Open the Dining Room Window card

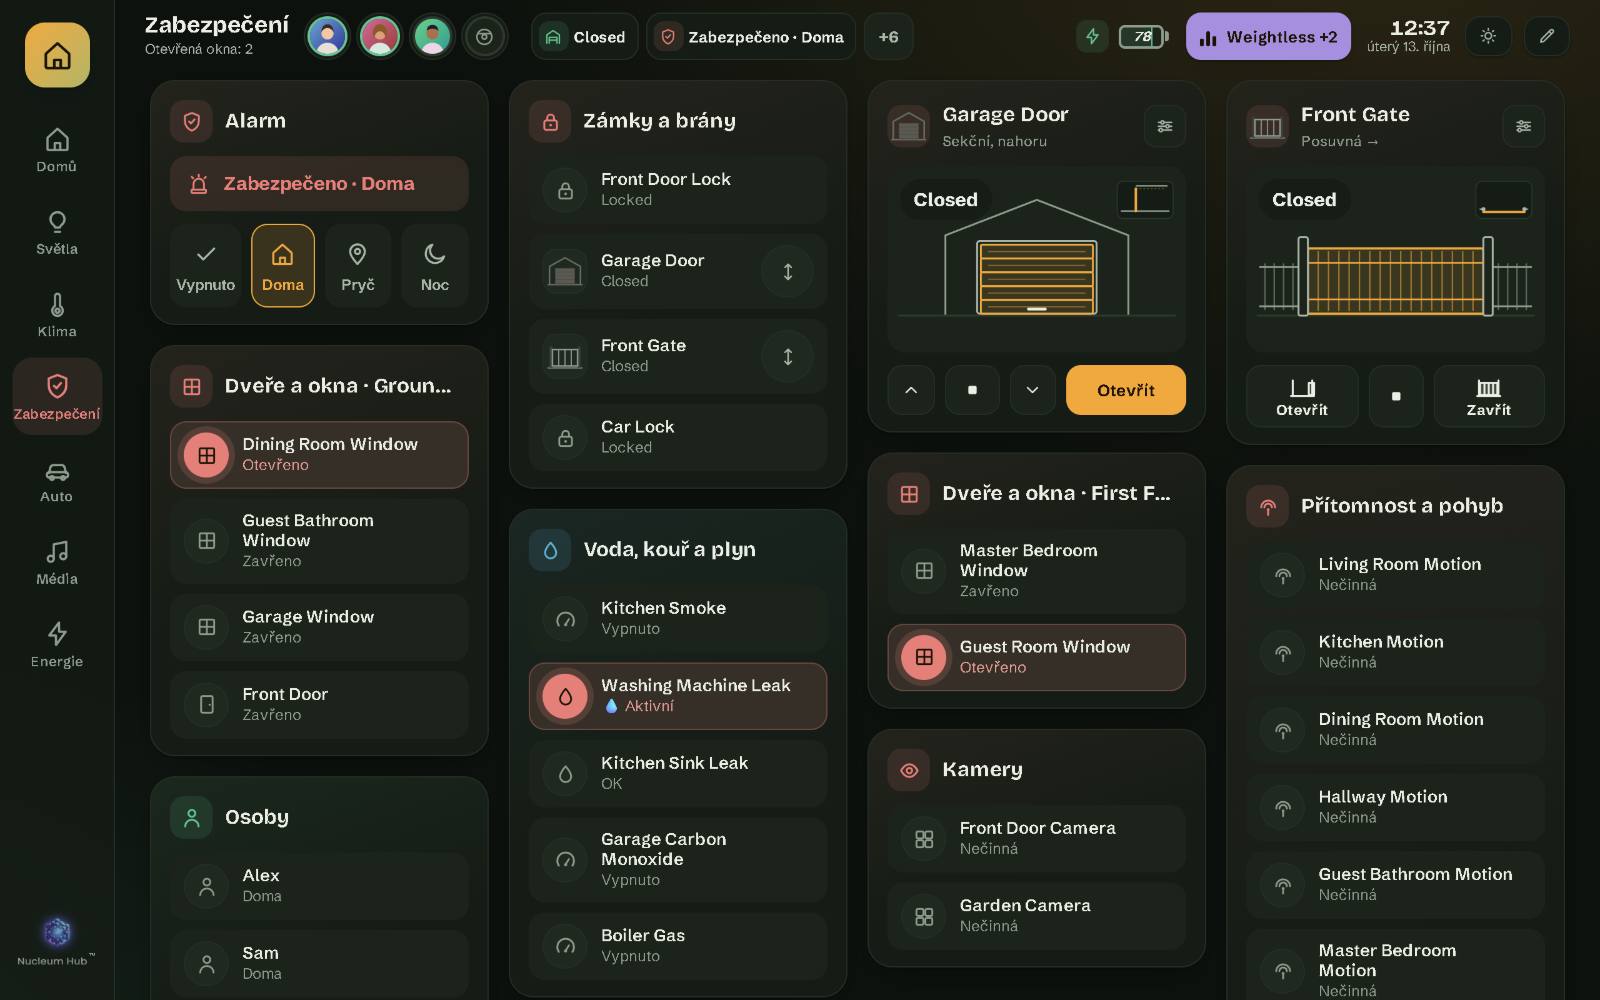pyautogui.click(x=319, y=455)
